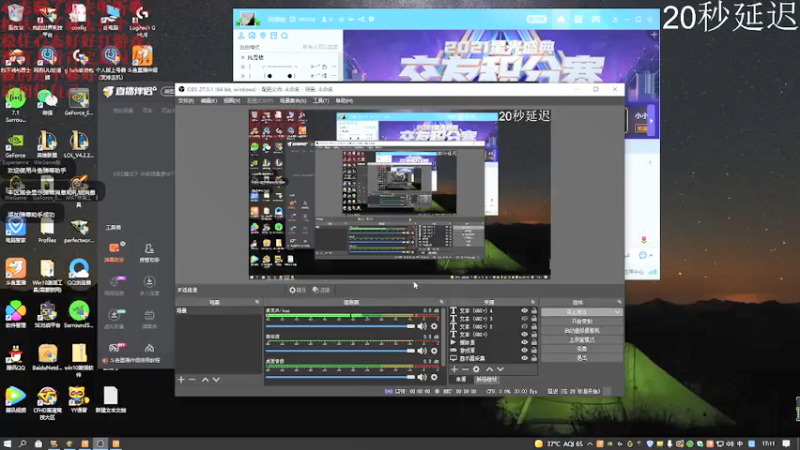Open the notification center on taskbar
The width and height of the screenshot is (800, 450).
pos(786,444)
